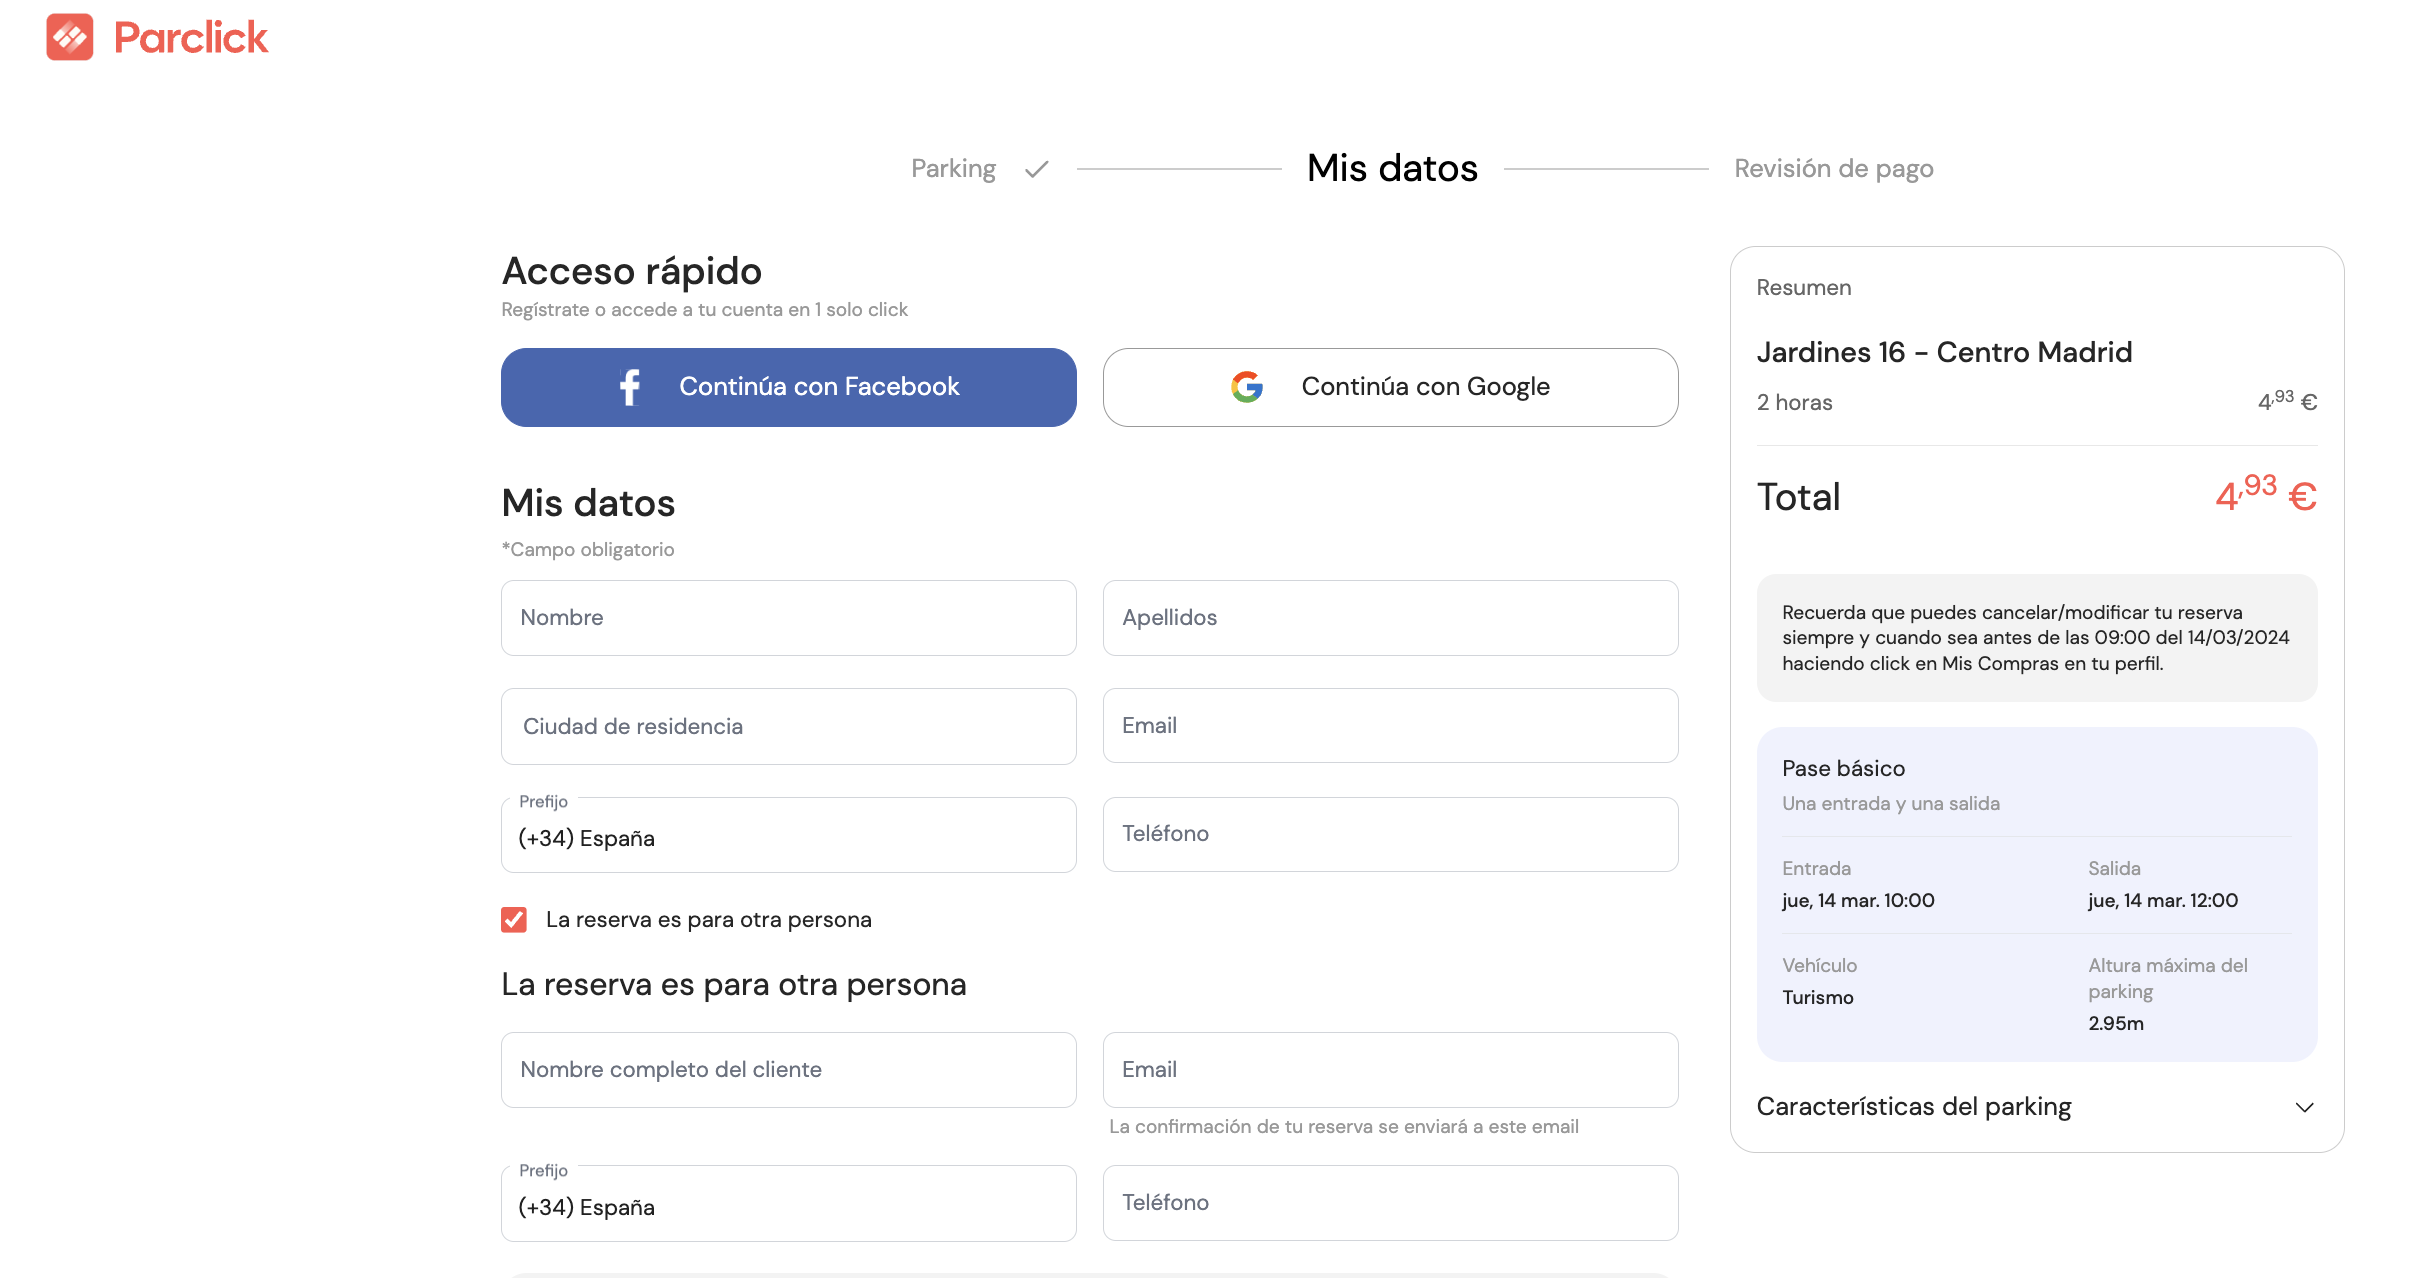Select the Revisión de pago step
The image size is (2426, 1278).
click(x=1833, y=169)
